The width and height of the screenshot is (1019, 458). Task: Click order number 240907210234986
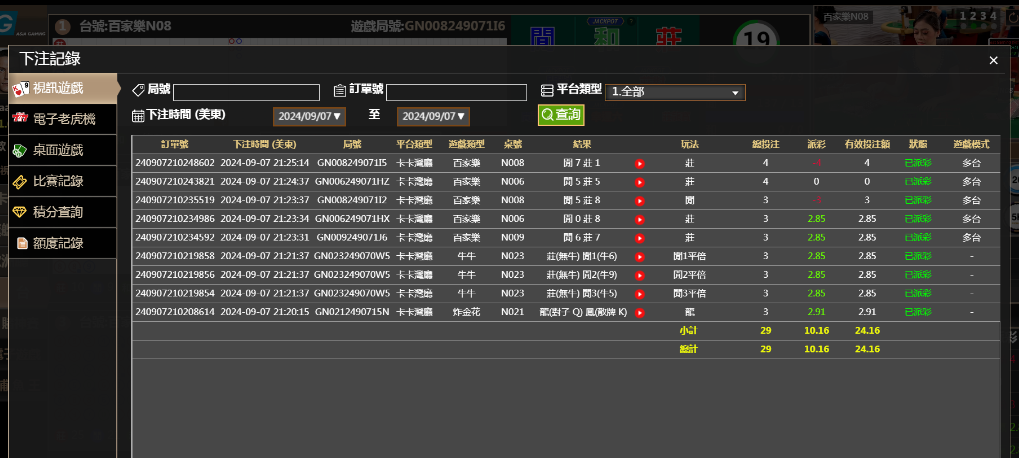click(175, 218)
